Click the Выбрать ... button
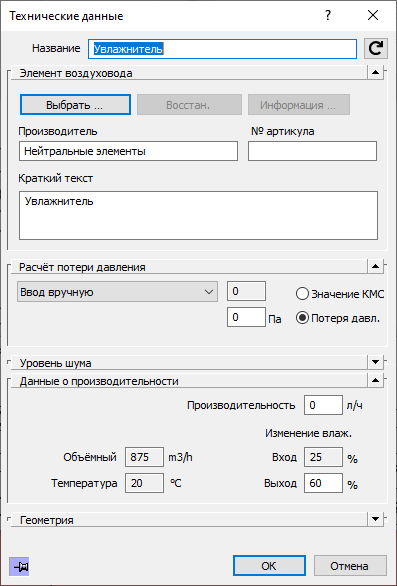This screenshot has width=397, height=586. [75, 105]
